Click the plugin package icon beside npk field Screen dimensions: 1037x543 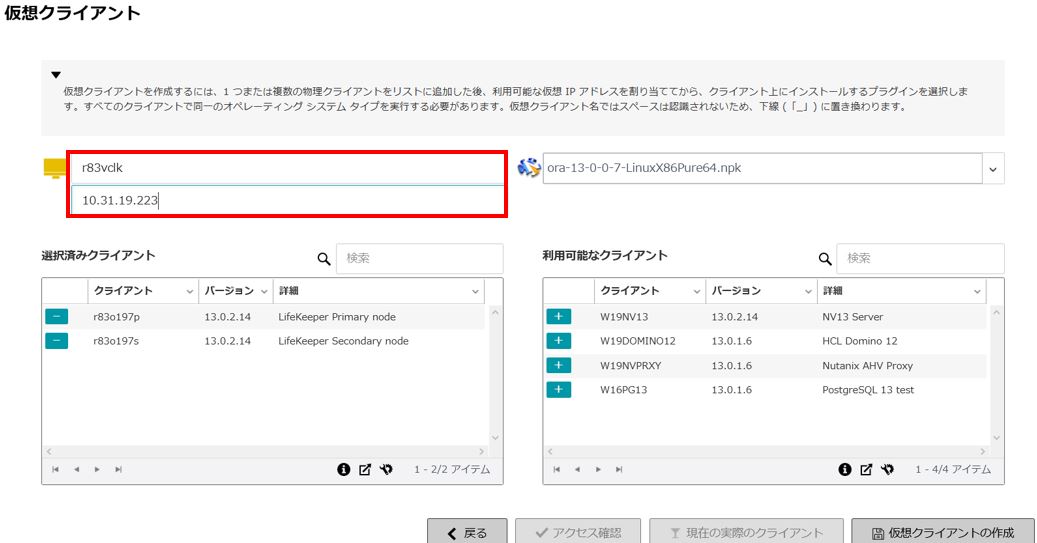coord(528,168)
